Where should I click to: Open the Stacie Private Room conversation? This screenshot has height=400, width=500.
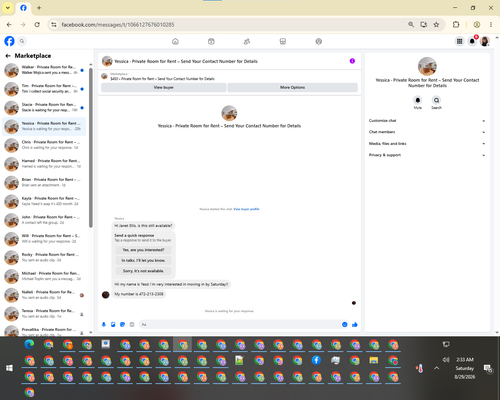click(44, 108)
